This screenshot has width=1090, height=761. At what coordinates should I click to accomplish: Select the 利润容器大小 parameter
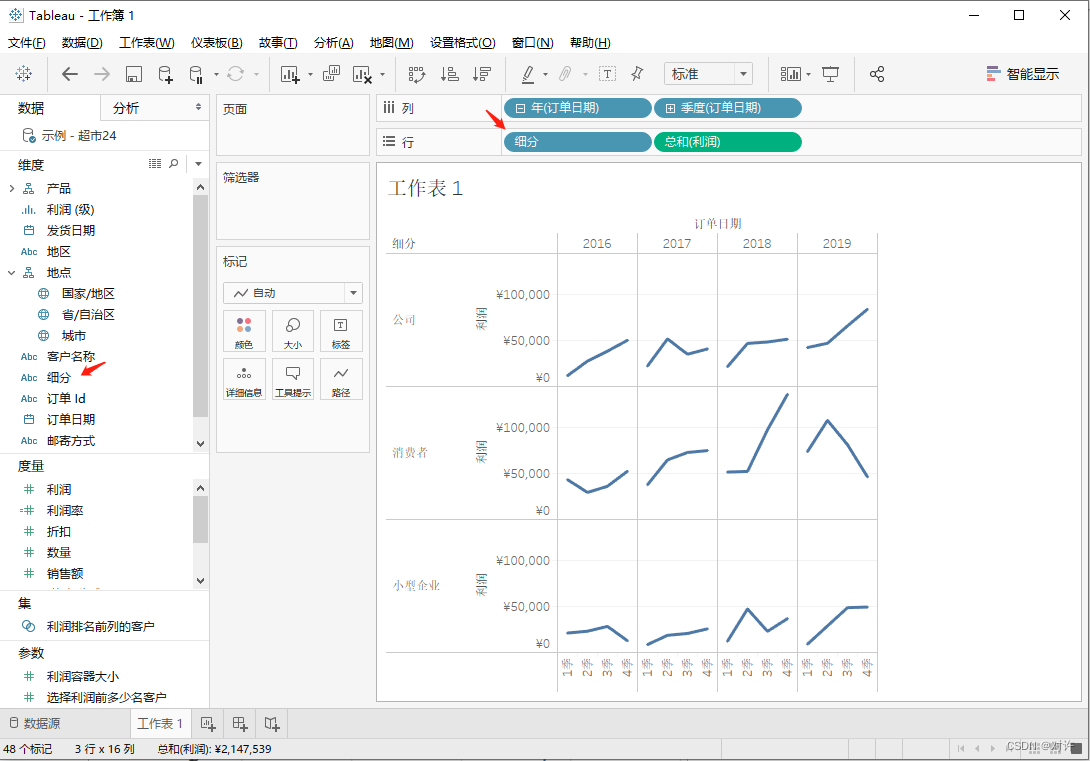coord(82,676)
